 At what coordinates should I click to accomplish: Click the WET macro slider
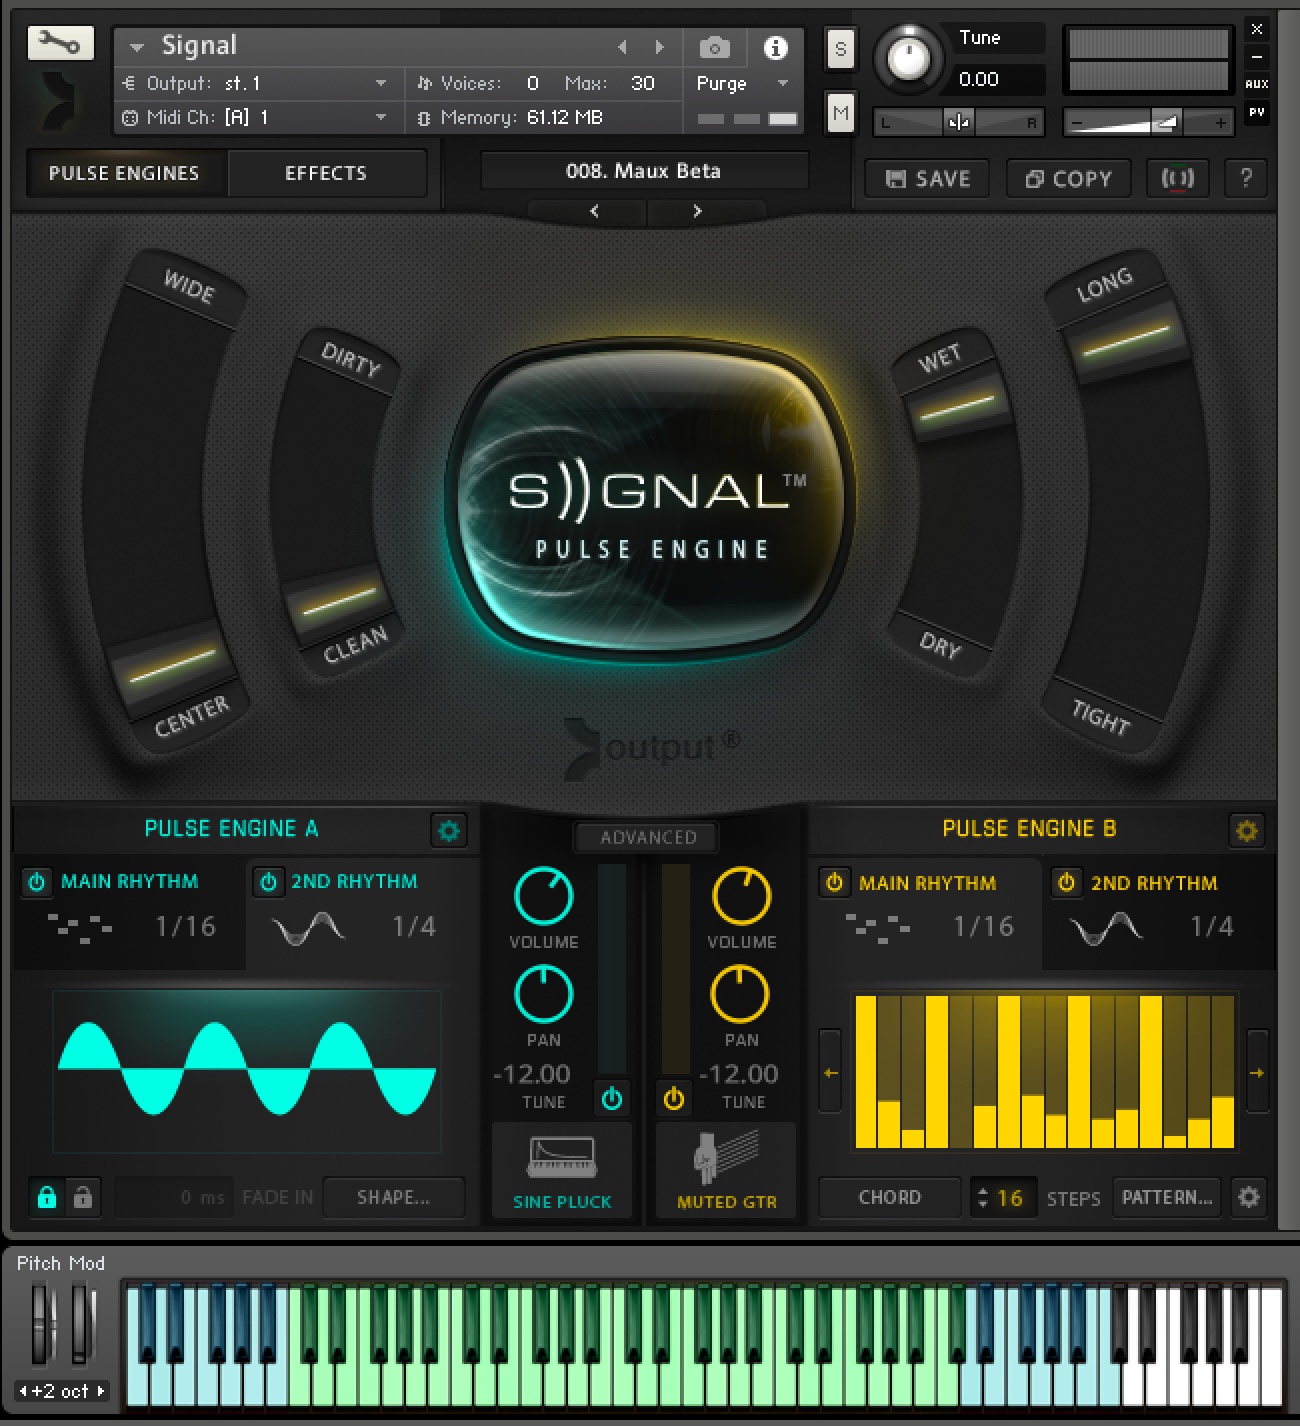955,404
